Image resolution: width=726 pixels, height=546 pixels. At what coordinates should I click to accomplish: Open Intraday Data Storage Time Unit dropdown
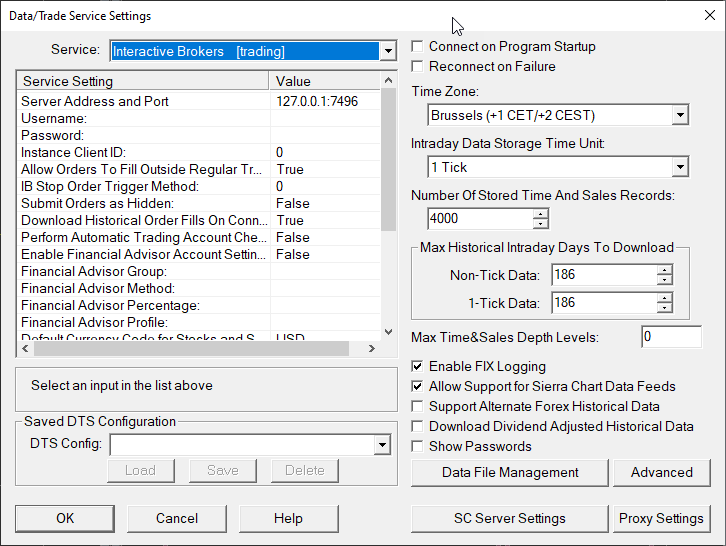(558, 167)
